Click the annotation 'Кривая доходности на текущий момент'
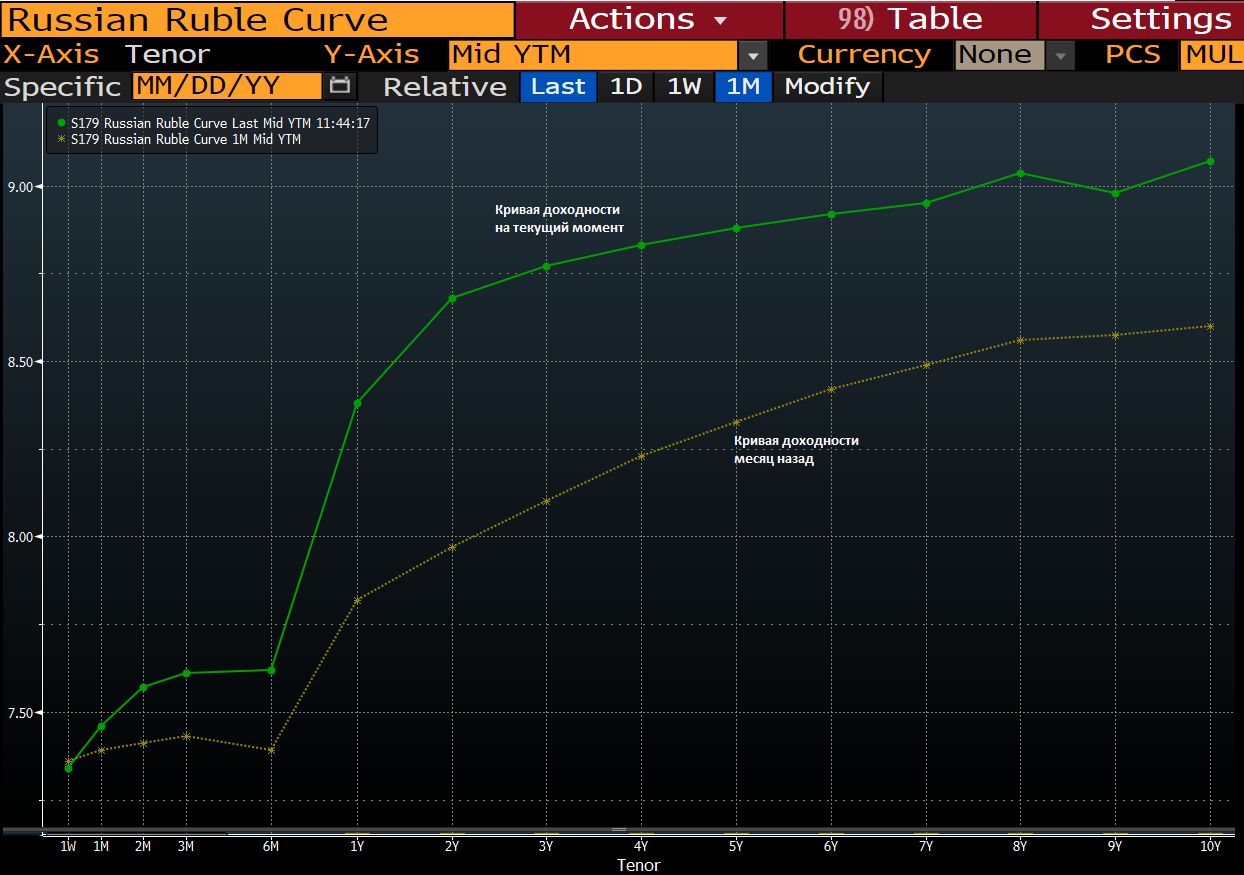Screen dimensions: 1244x875 pyautogui.click(x=559, y=219)
